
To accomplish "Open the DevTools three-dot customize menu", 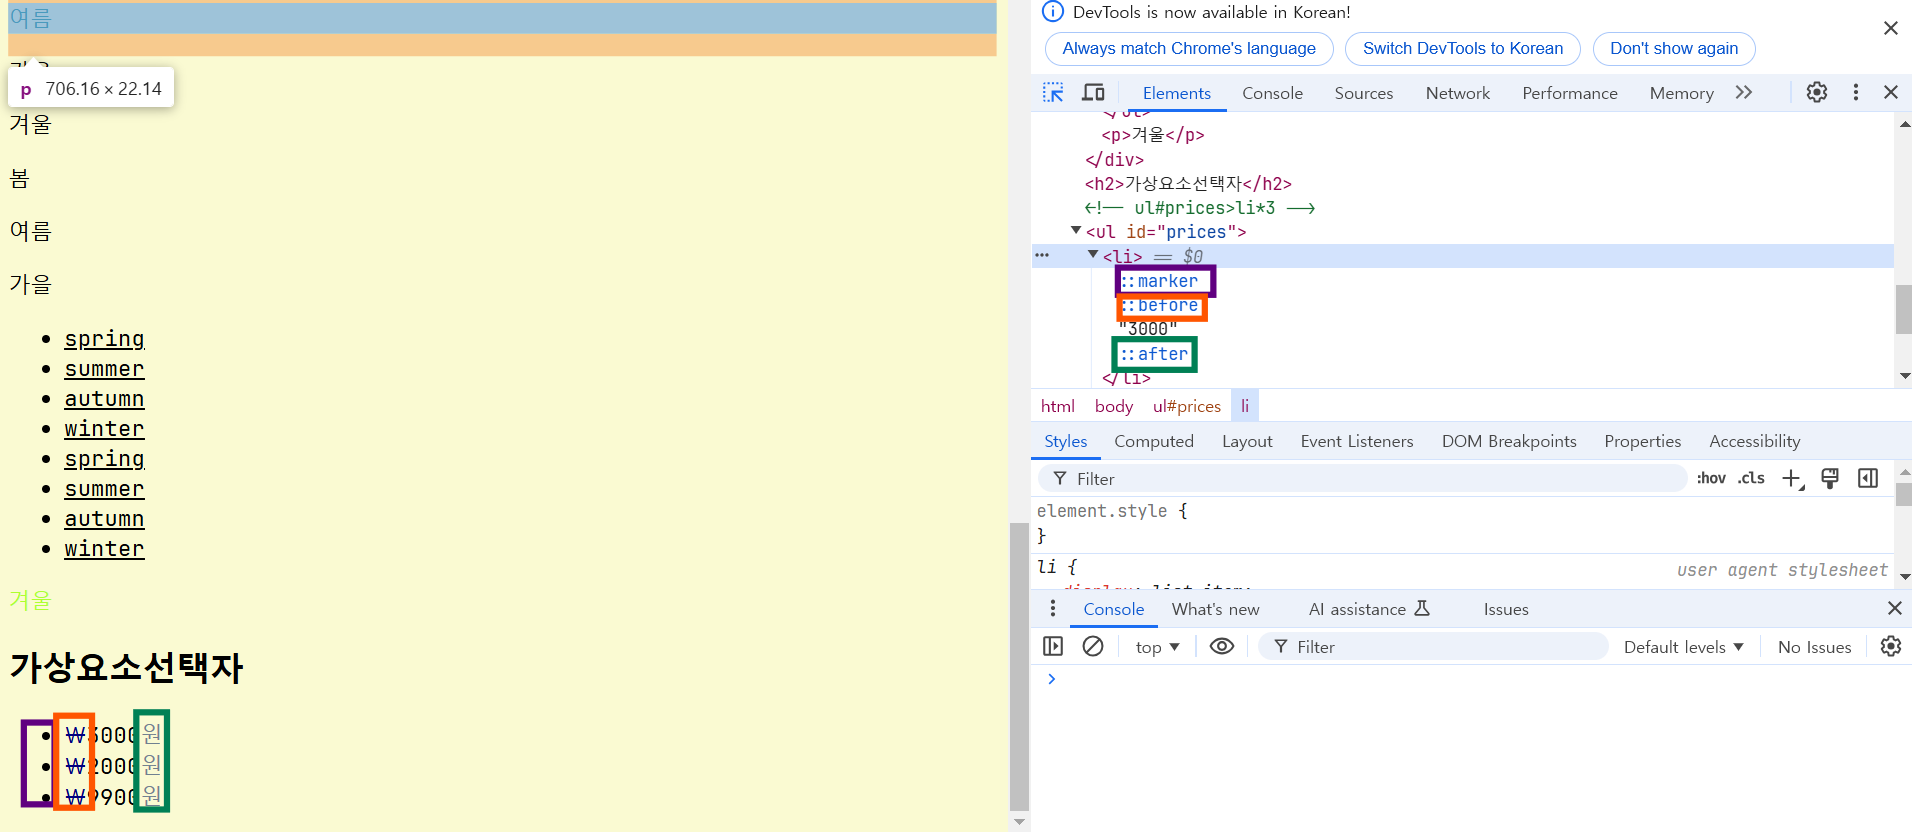I will pos(1856,92).
